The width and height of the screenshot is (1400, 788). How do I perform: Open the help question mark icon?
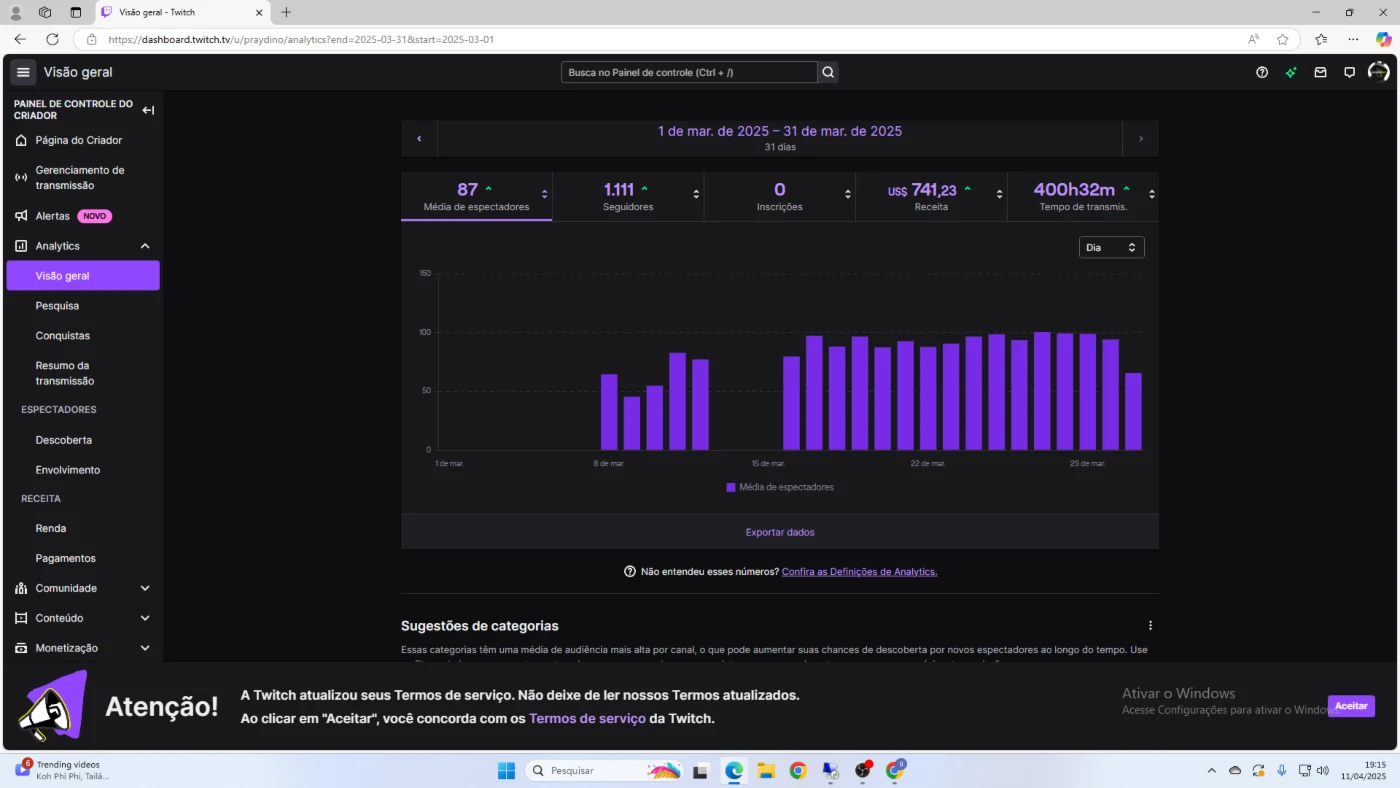click(x=1262, y=72)
